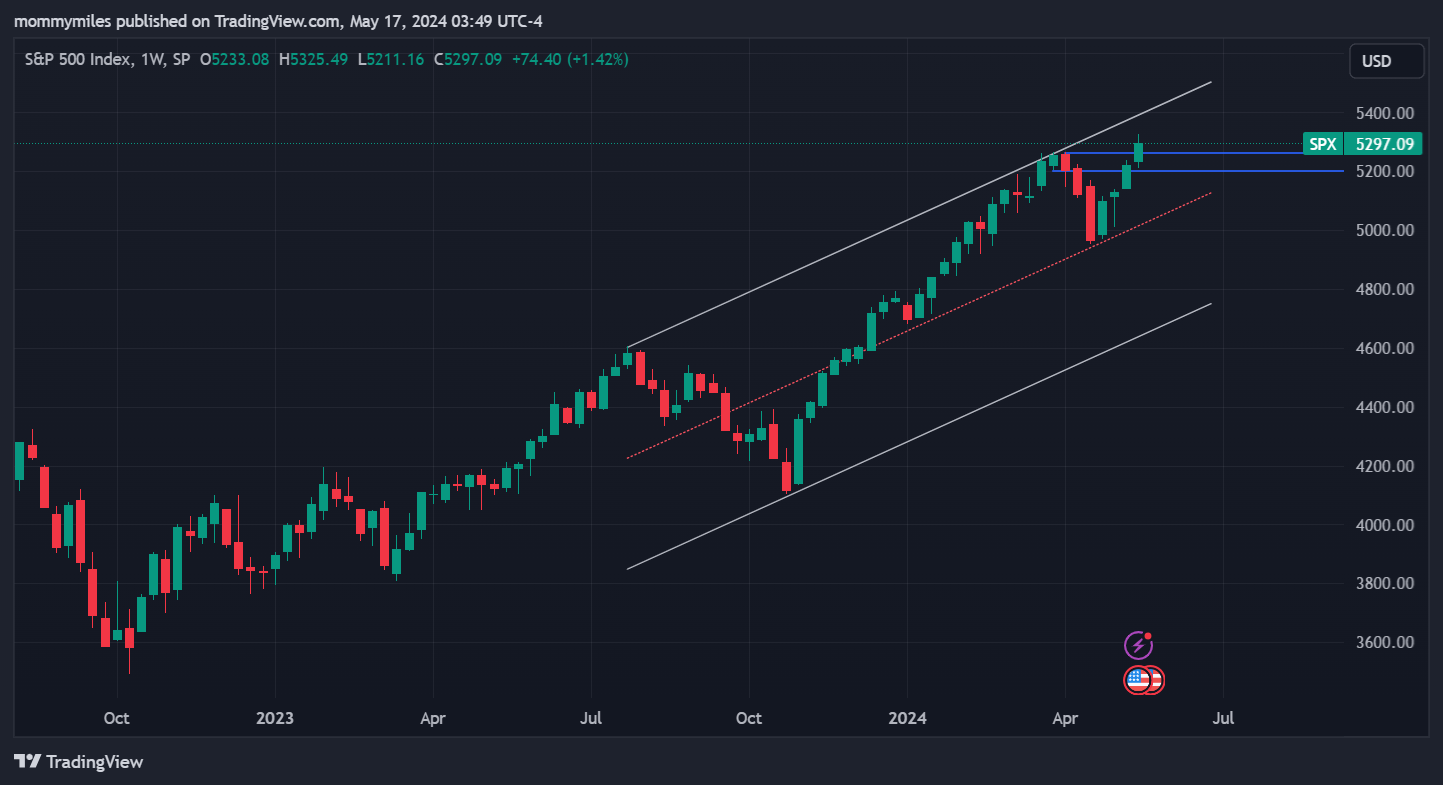This screenshot has width=1443, height=785.
Task: Click the TradingView logo at bottom left
Action: [78, 762]
